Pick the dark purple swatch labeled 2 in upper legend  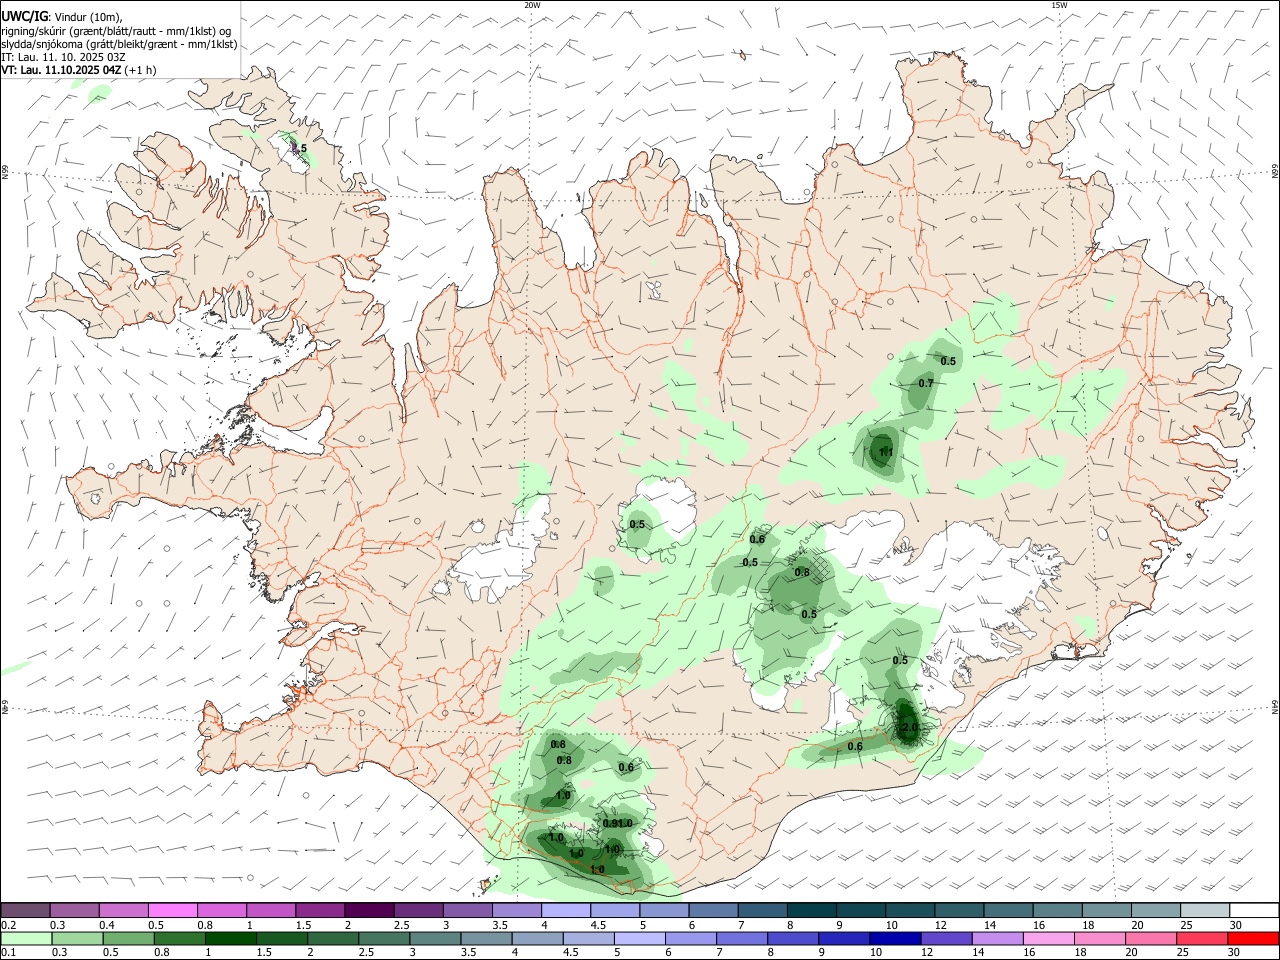tap(368, 910)
